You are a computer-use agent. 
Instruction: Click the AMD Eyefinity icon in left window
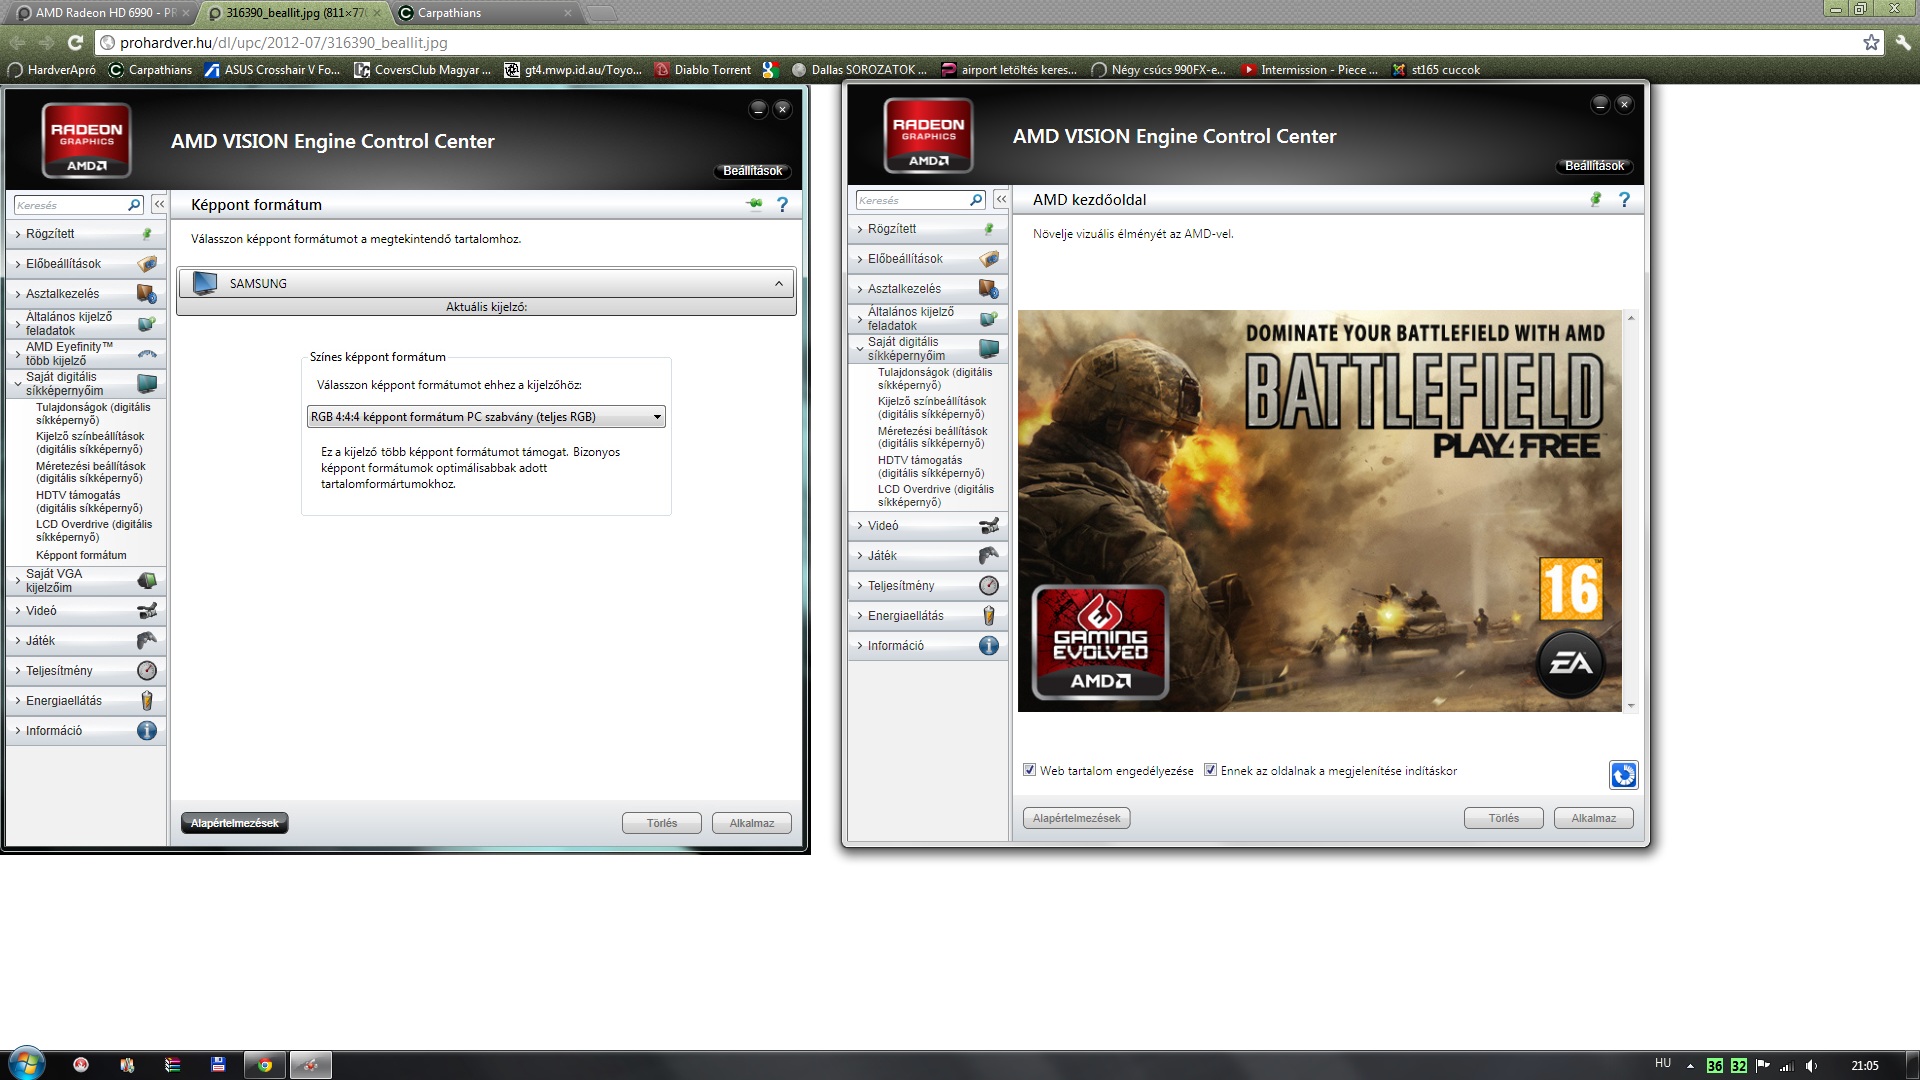click(147, 354)
